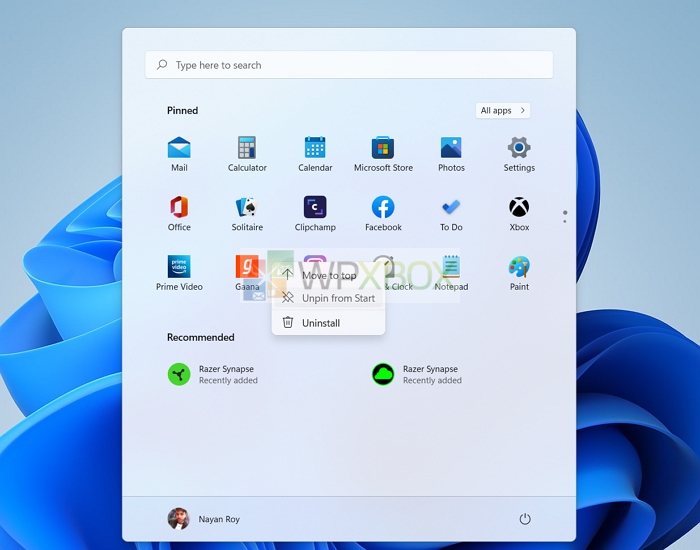Select Uninstall from context menu
The image size is (700, 550).
(328, 322)
